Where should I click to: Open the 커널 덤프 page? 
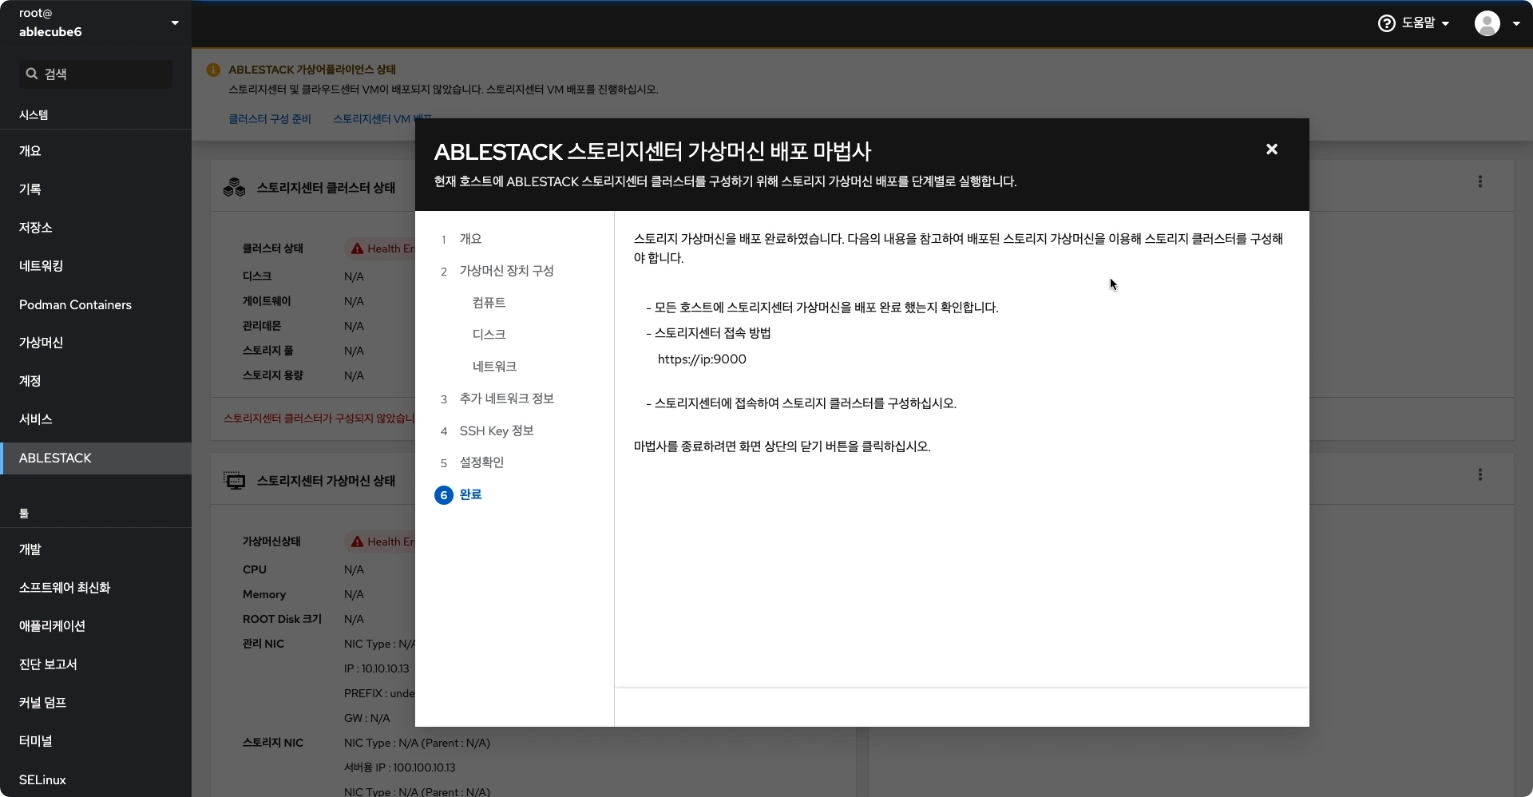(x=96, y=703)
